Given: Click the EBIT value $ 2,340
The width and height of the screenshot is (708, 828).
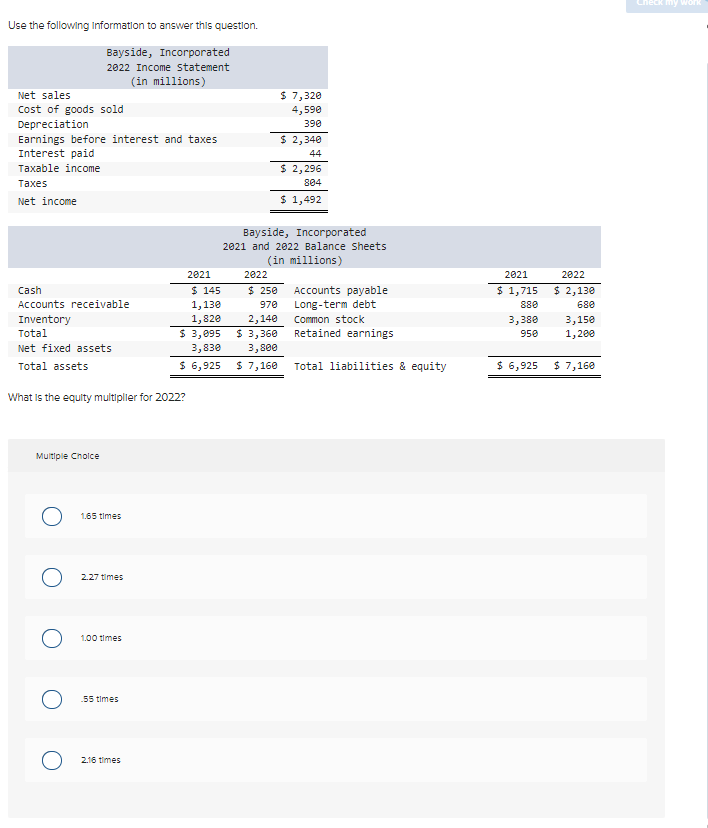Looking at the screenshot, I should [300, 139].
